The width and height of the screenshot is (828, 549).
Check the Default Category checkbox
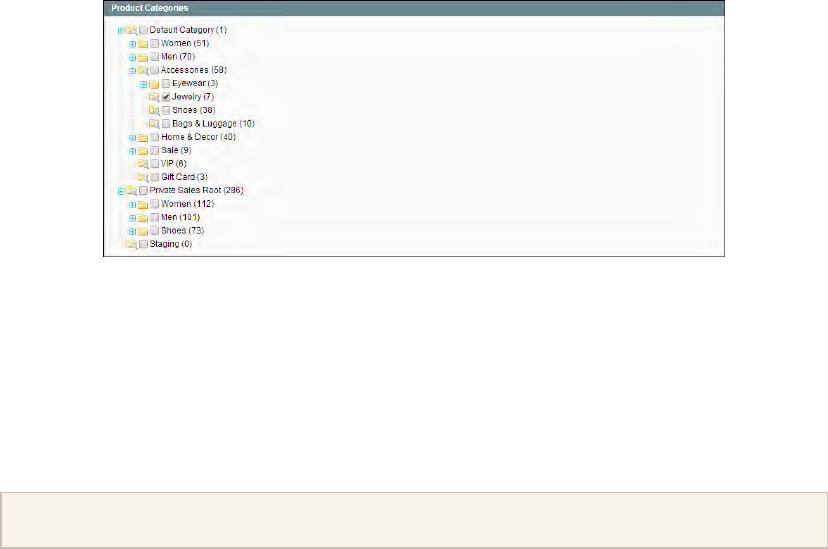144,30
